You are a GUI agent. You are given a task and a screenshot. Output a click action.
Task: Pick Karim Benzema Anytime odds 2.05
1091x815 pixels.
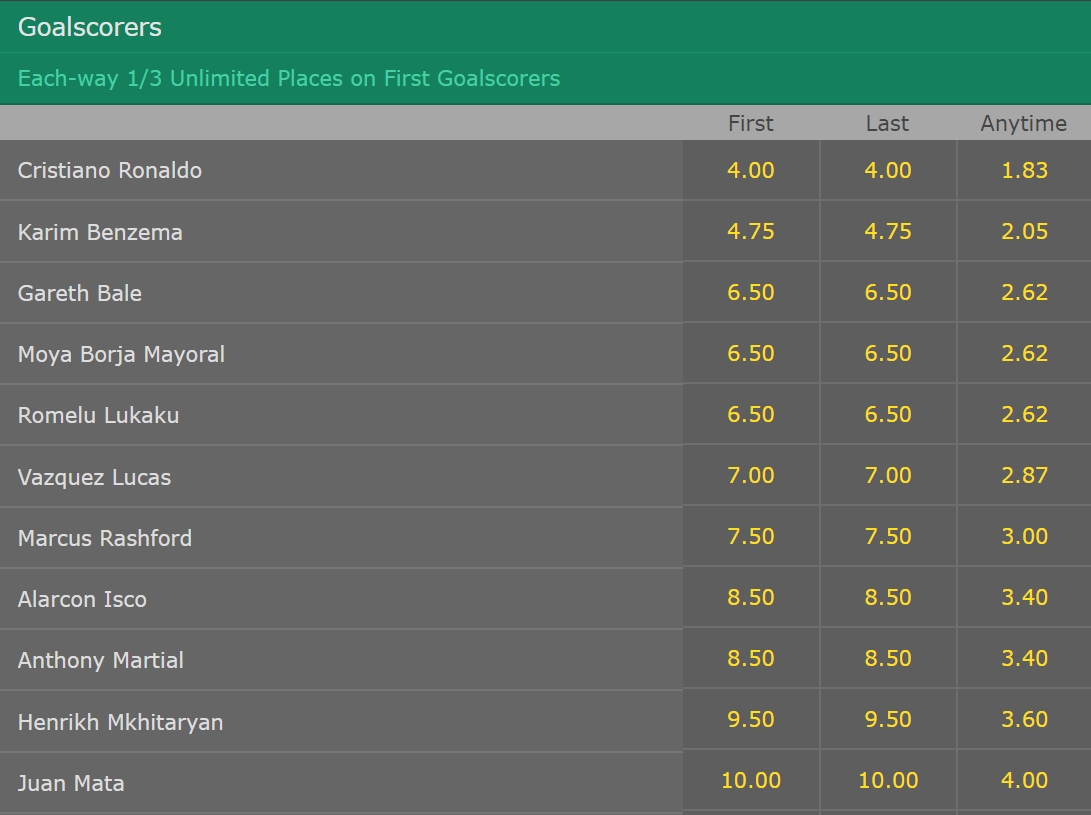pos(1024,231)
